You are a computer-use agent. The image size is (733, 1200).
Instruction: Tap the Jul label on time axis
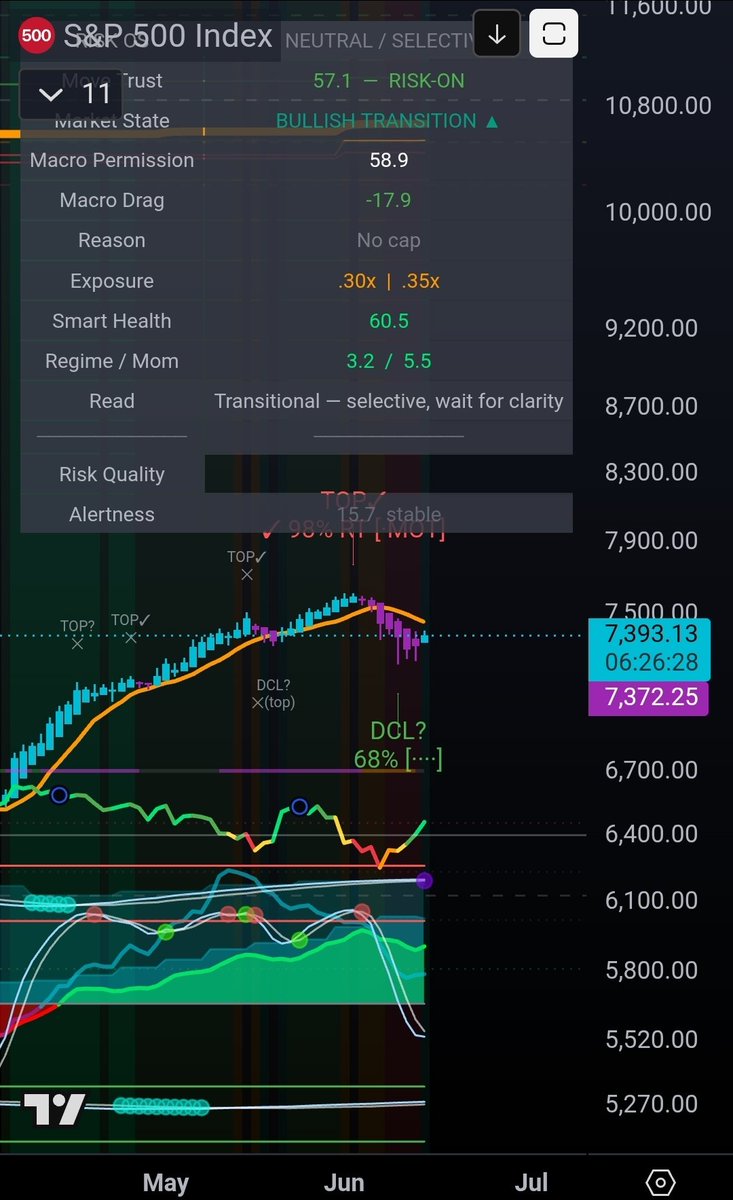point(531,1182)
